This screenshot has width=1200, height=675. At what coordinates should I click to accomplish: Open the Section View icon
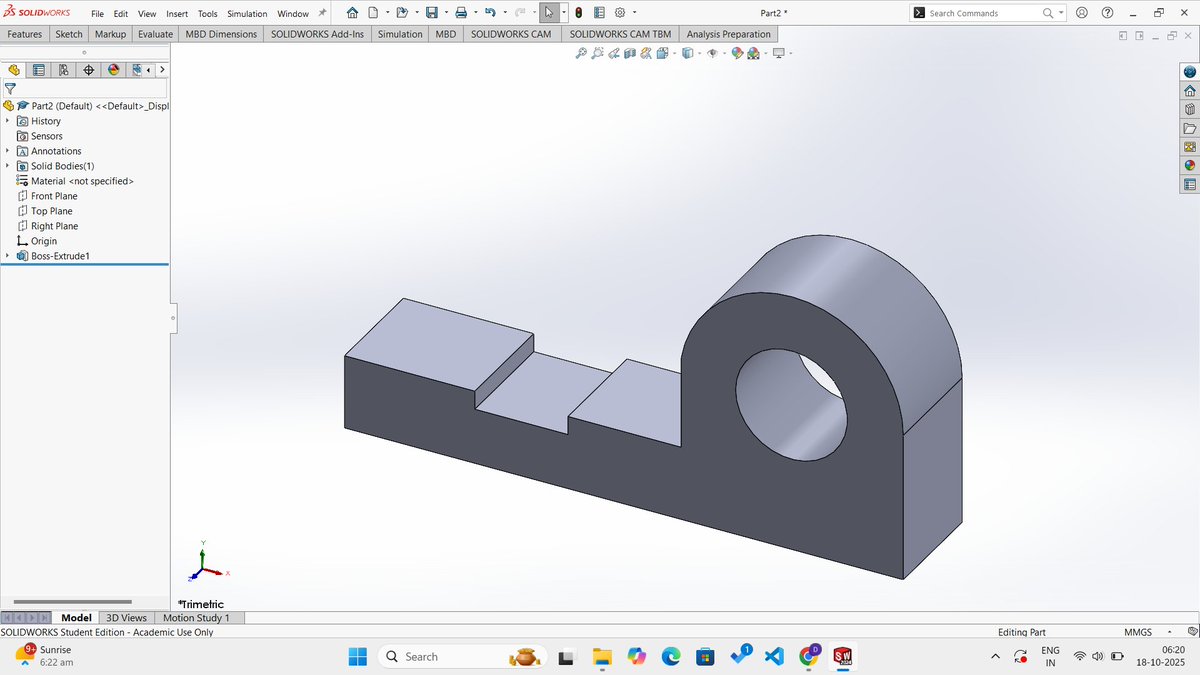(x=629, y=53)
